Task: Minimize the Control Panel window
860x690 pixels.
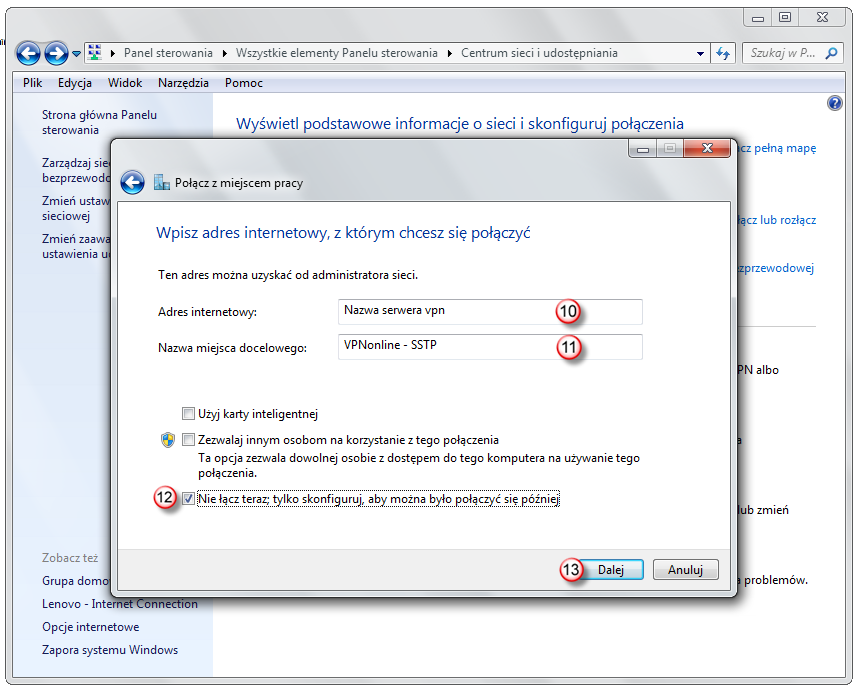Action: (757, 18)
